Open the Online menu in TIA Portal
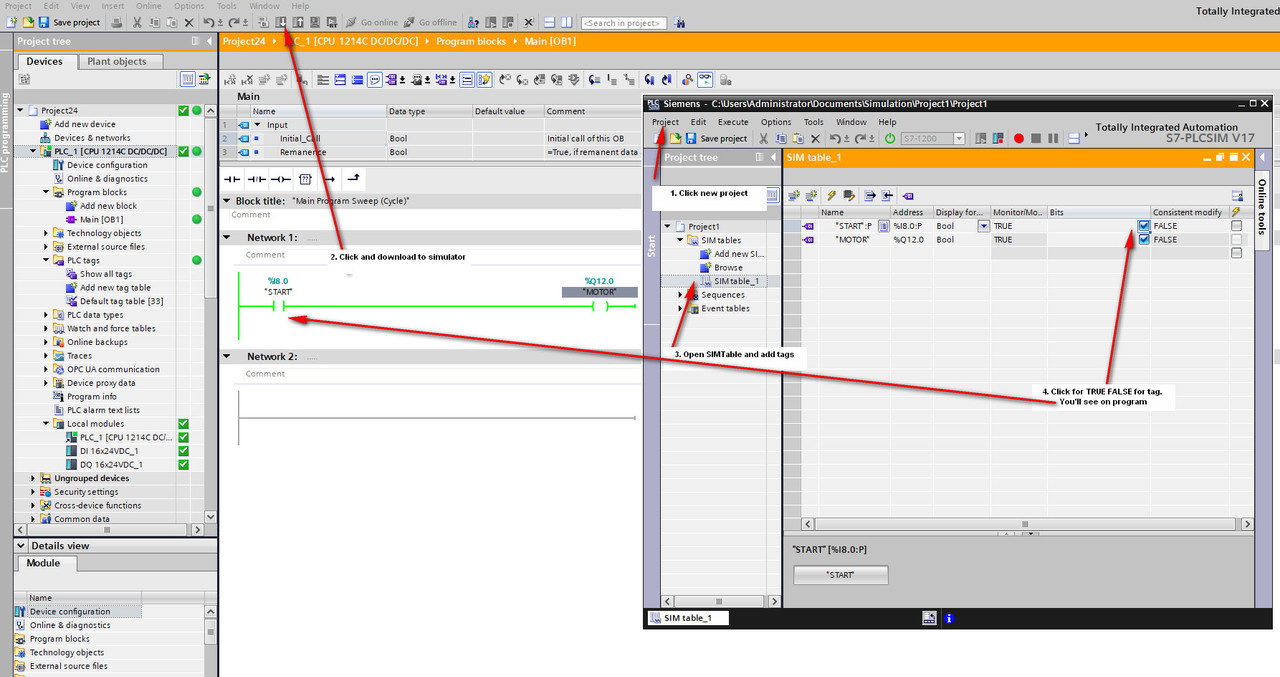 pos(148,6)
